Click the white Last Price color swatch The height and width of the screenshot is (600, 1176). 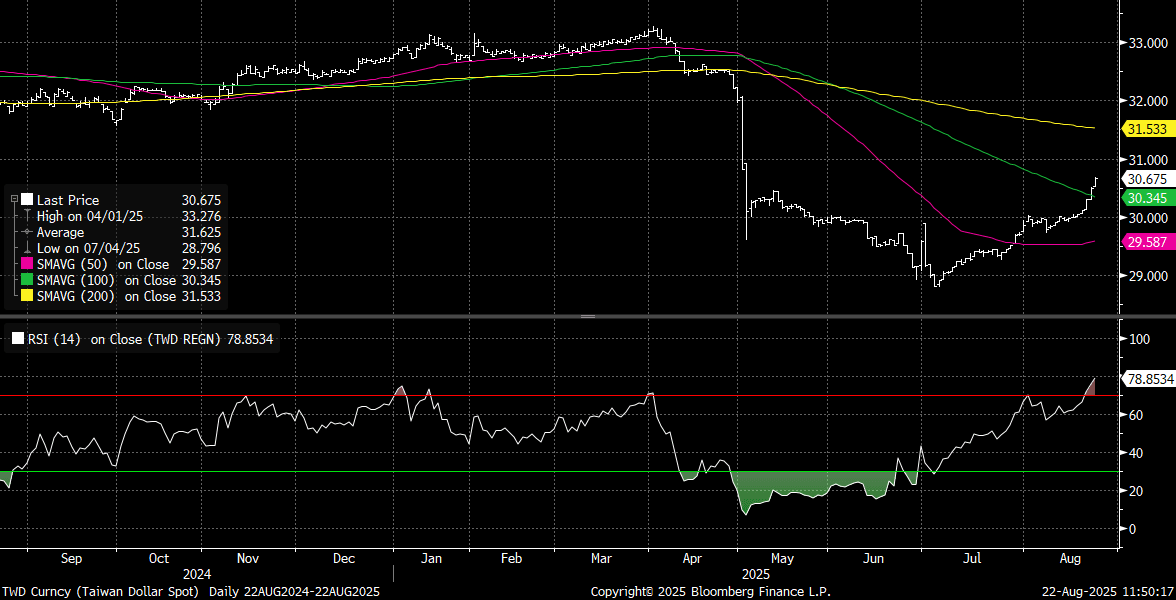coord(27,200)
